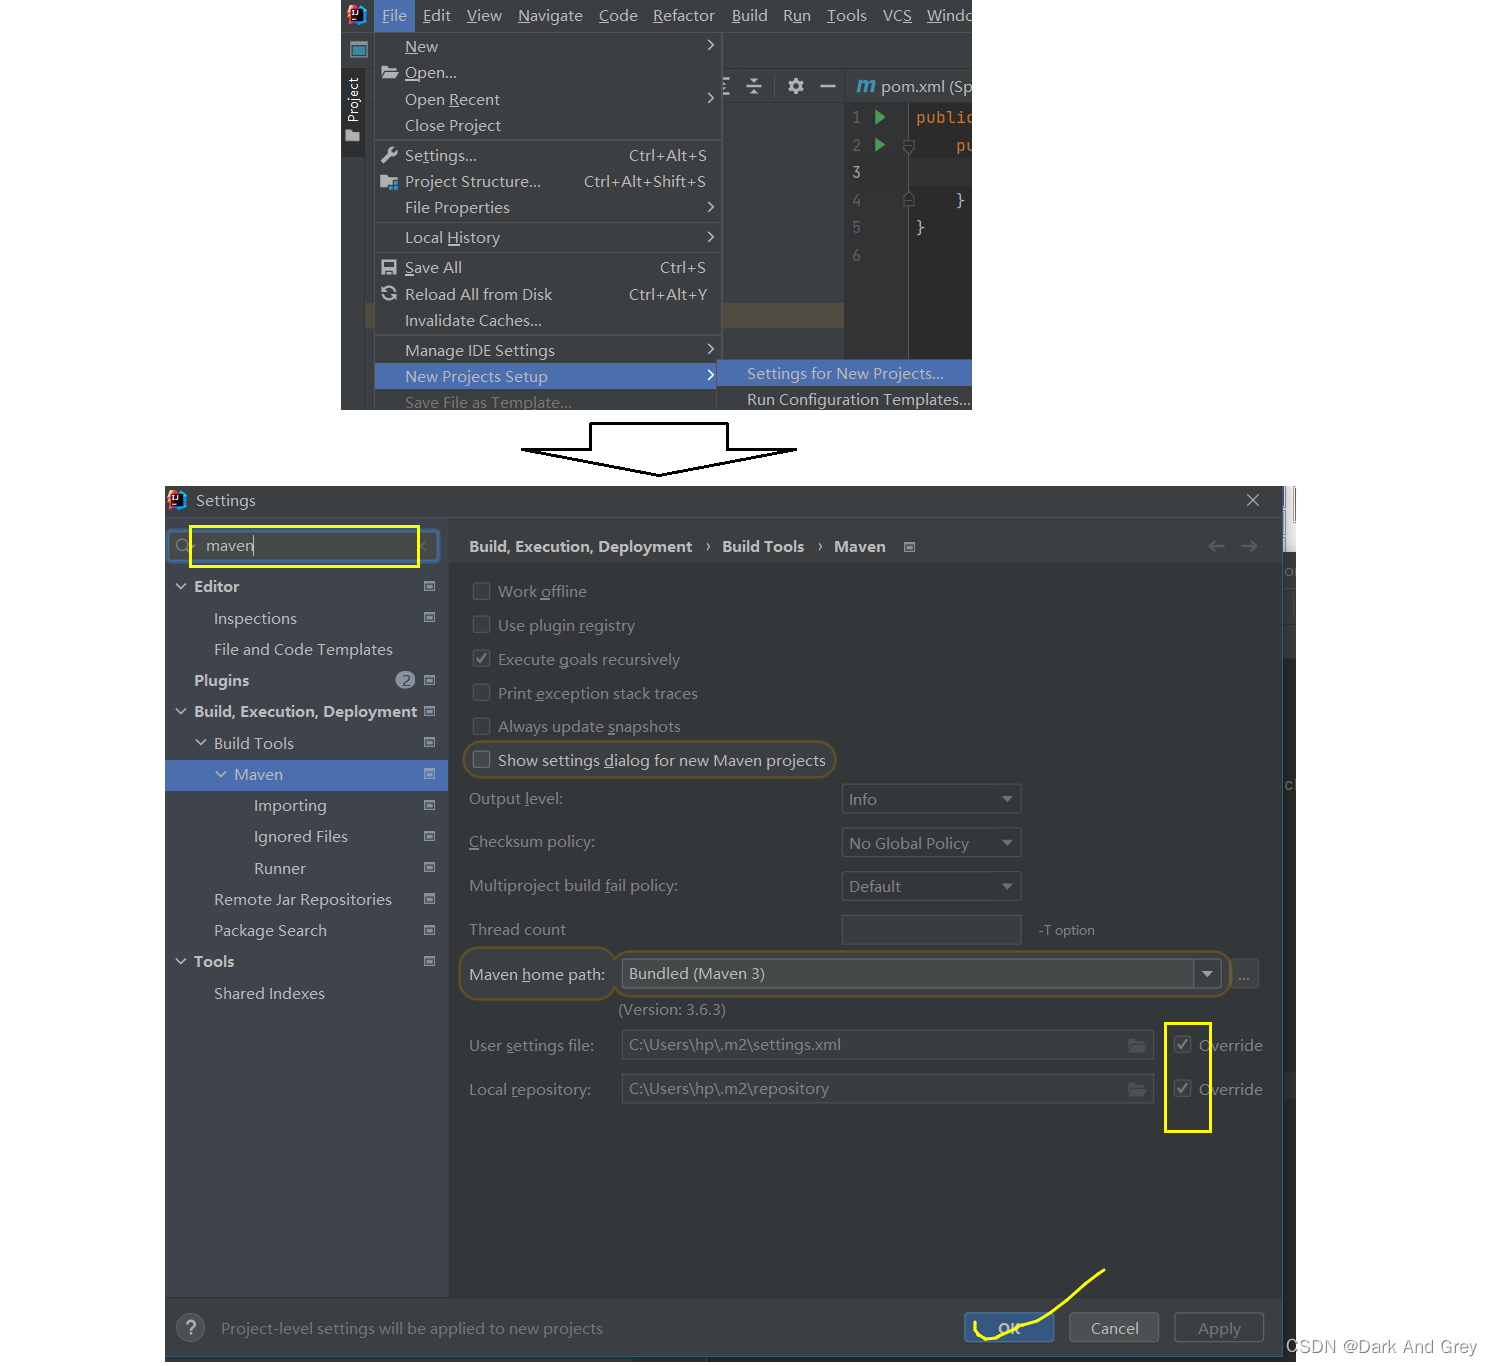This screenshot has width=1493, height=1366.
Task: Select Remote Jar Repositories
Action: tap(303, 899)
